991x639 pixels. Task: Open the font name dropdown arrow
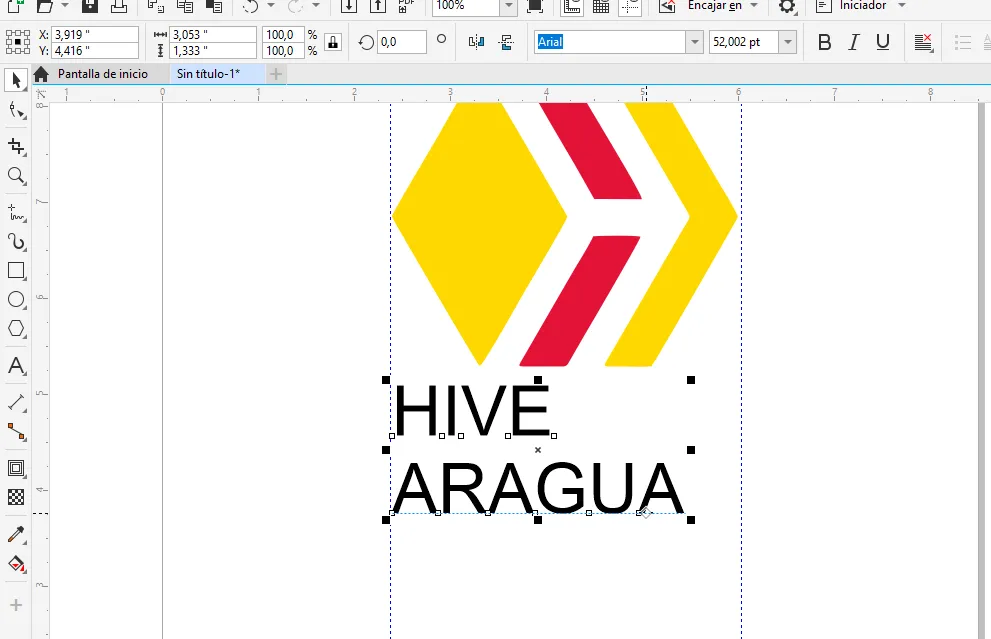pos(695,42)
